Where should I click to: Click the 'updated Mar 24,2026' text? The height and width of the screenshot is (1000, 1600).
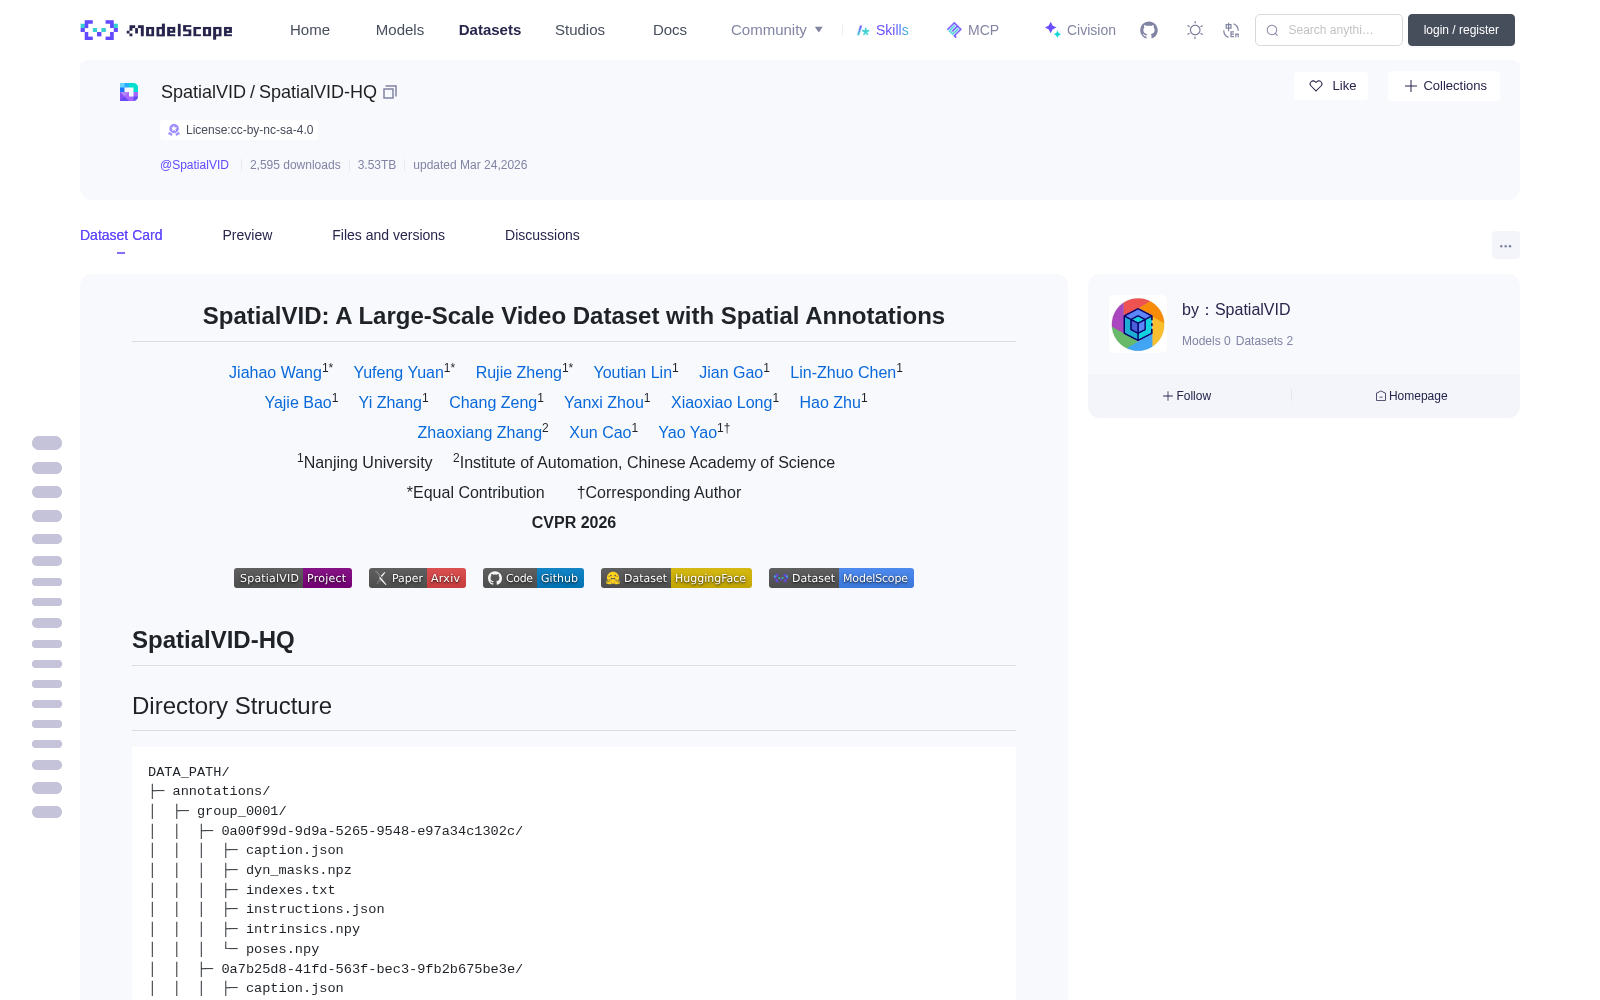[x=470, y=165]
